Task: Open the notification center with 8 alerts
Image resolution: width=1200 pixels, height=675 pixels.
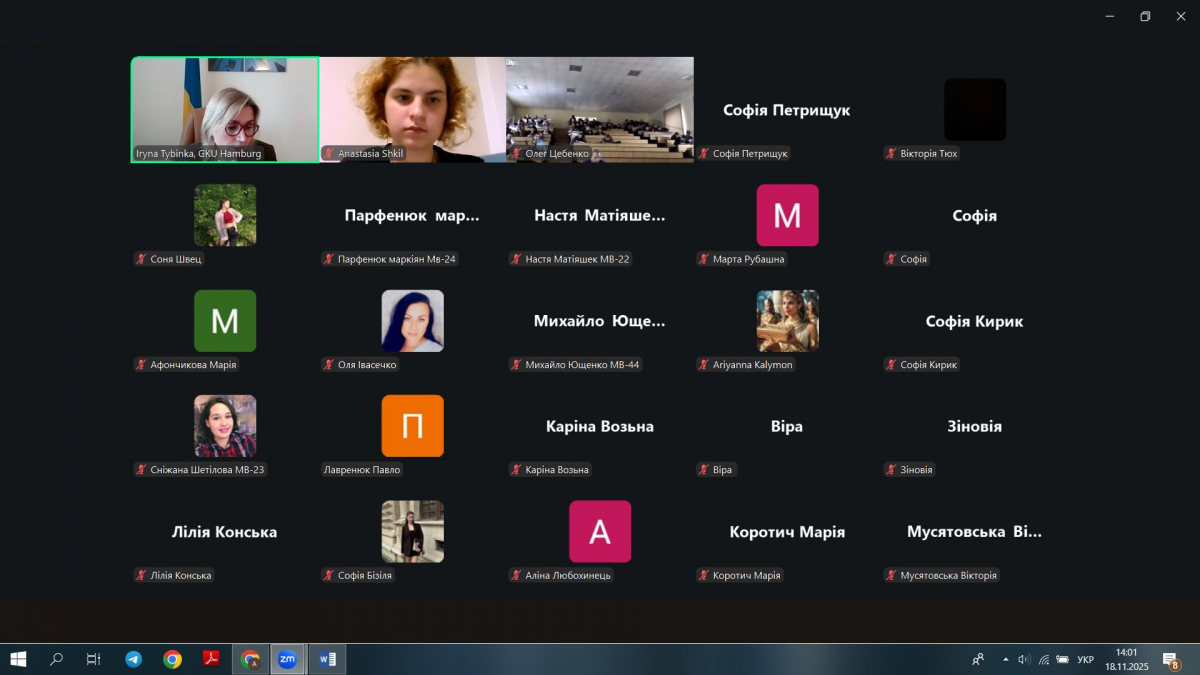Action: point(1170,659)
